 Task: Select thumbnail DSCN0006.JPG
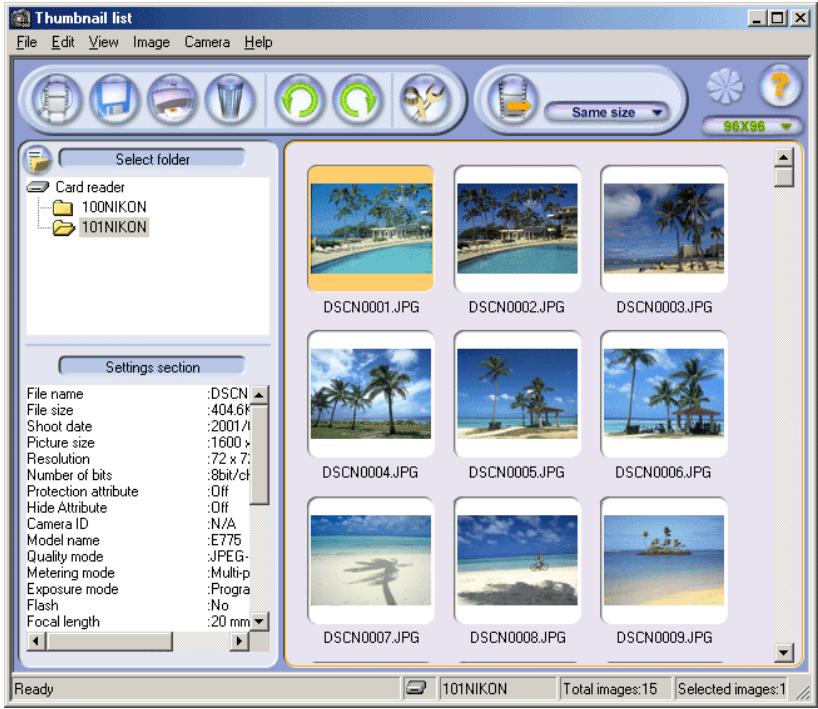pyautogui.click(x=664, y=393)
